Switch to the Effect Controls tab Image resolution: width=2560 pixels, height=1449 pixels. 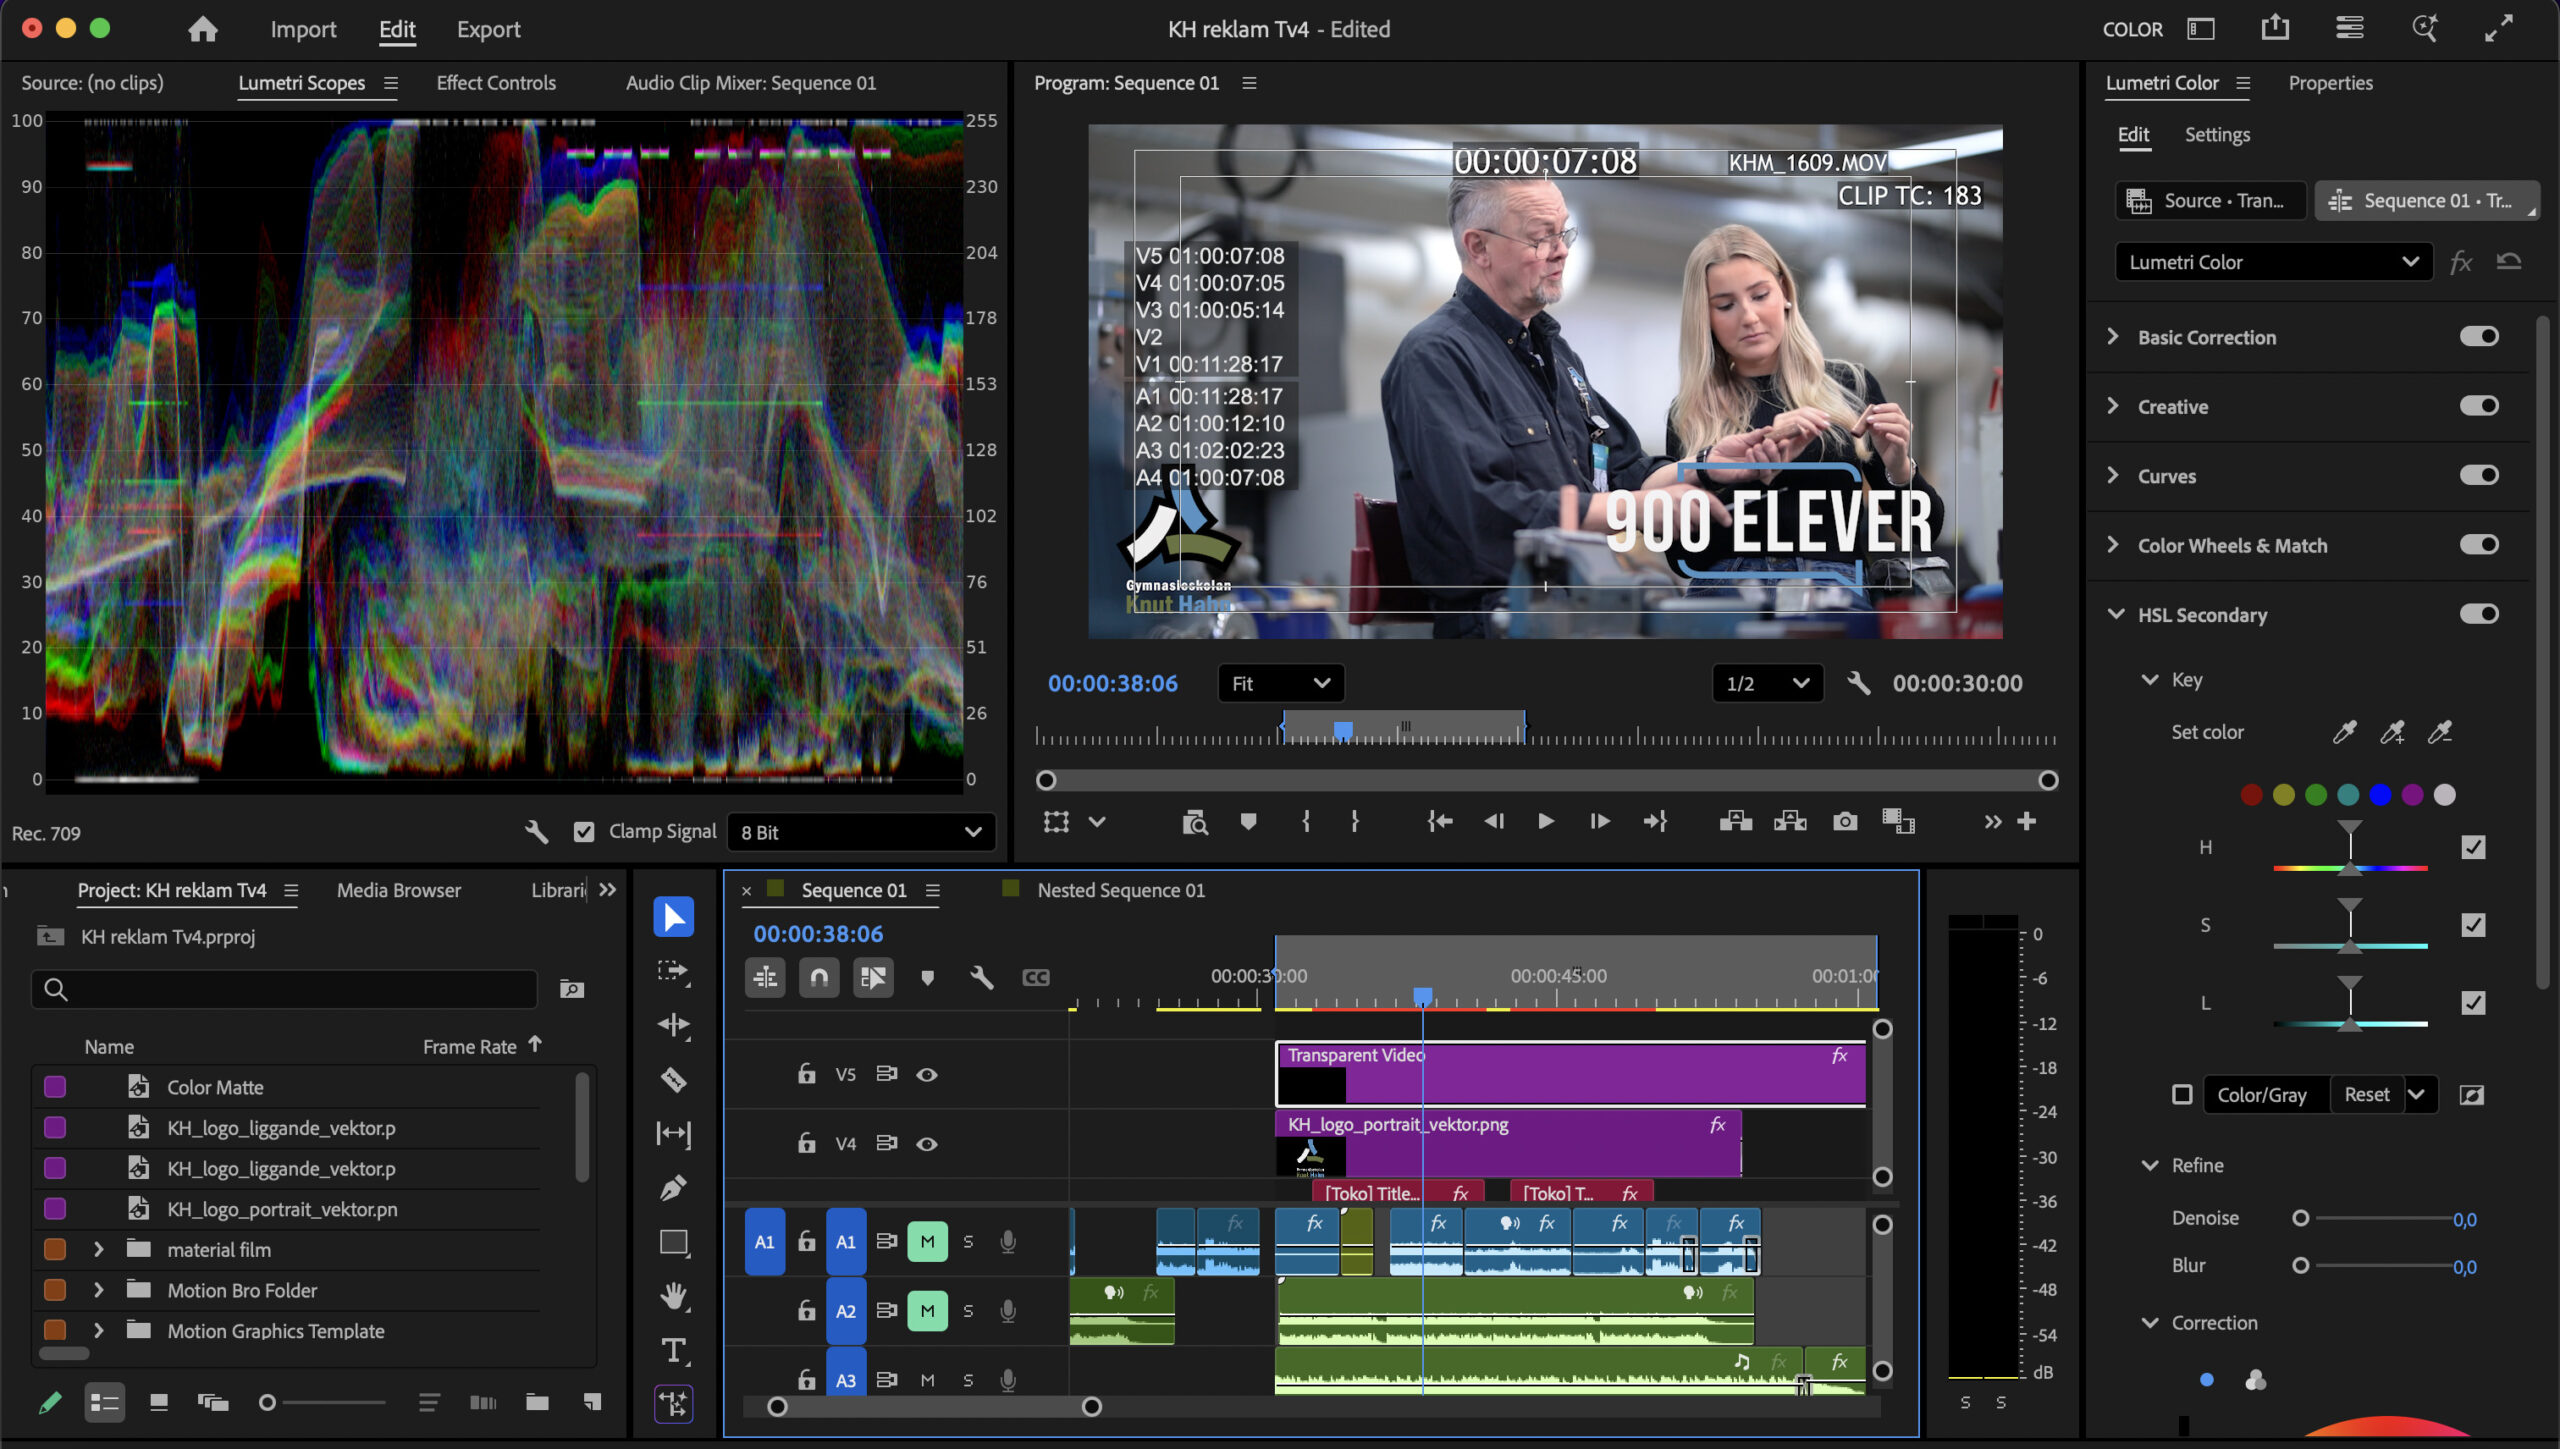coord(495,83)
